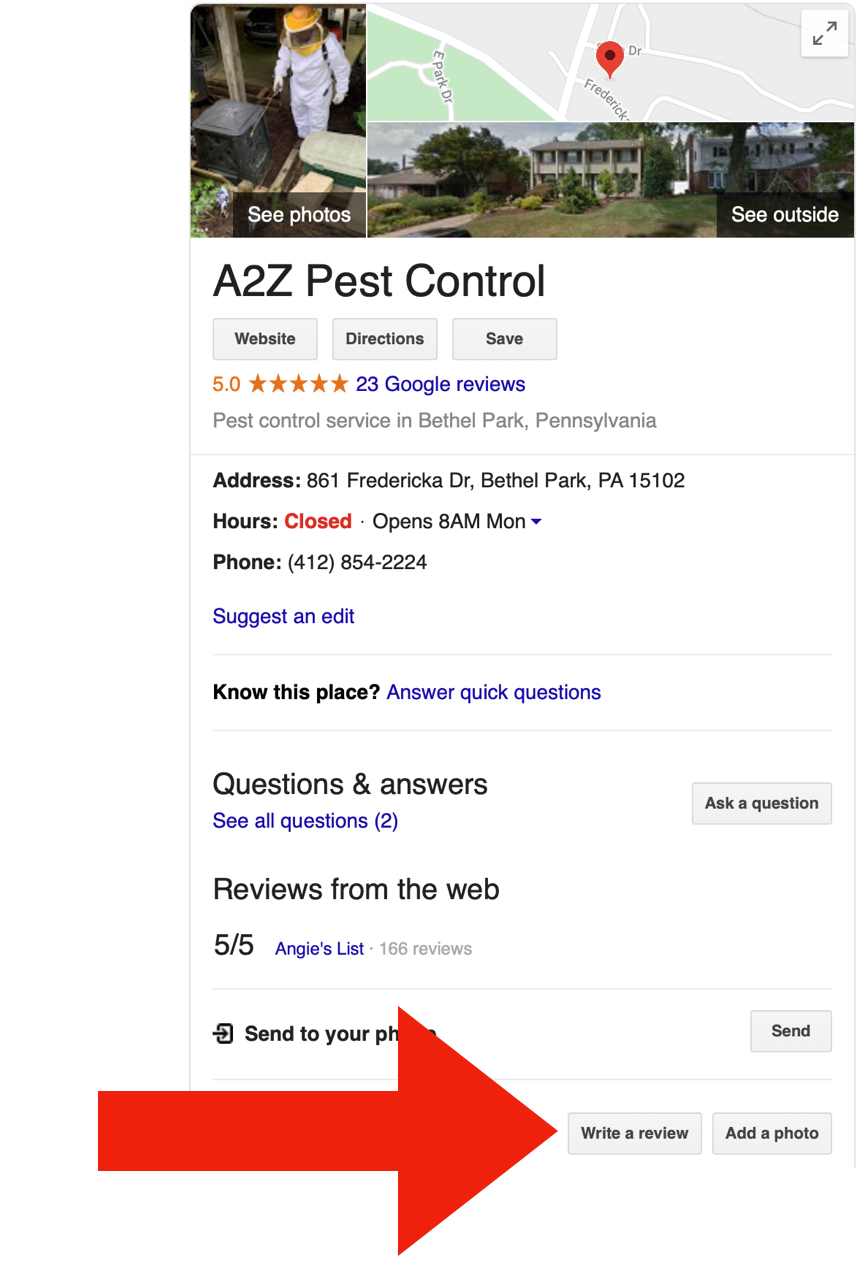Image resolution: width=868 pixels, height=1288 pixels.
Task: Click the send-to-phone icon
Action: tap(223, 1033)
